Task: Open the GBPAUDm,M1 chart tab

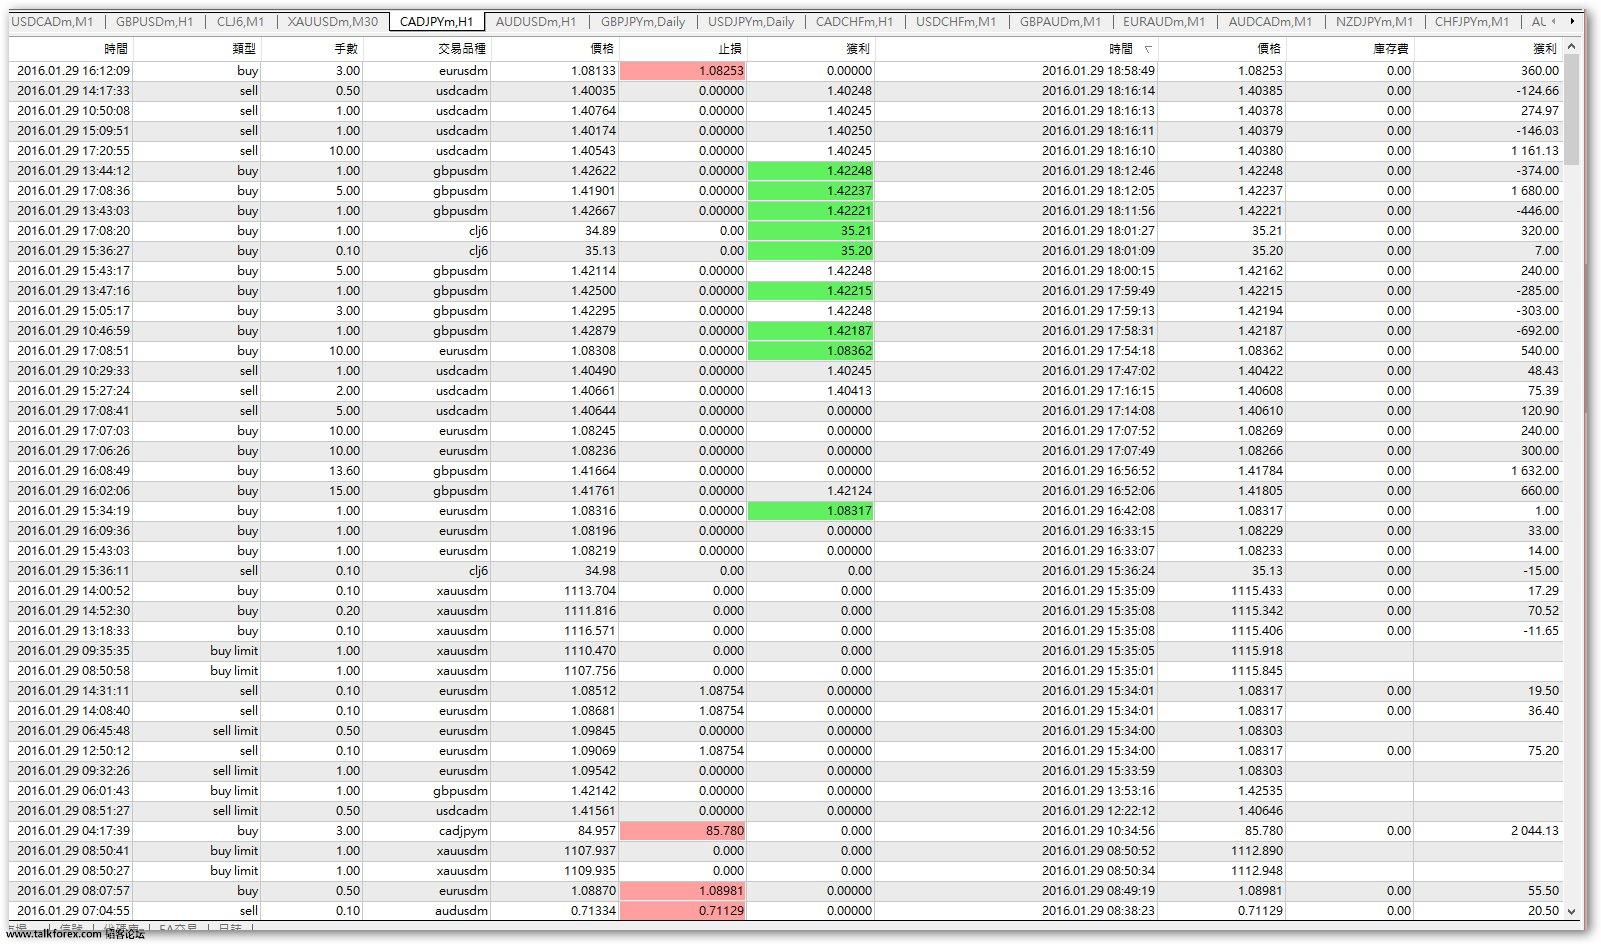Action: pos(1060,21)
